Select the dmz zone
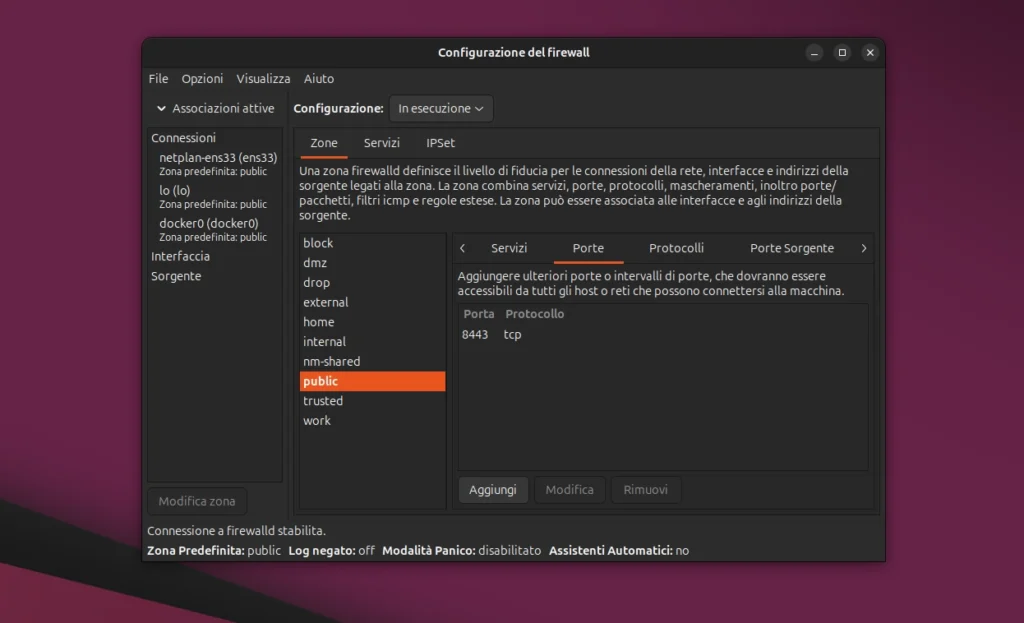 coord(316,262)
